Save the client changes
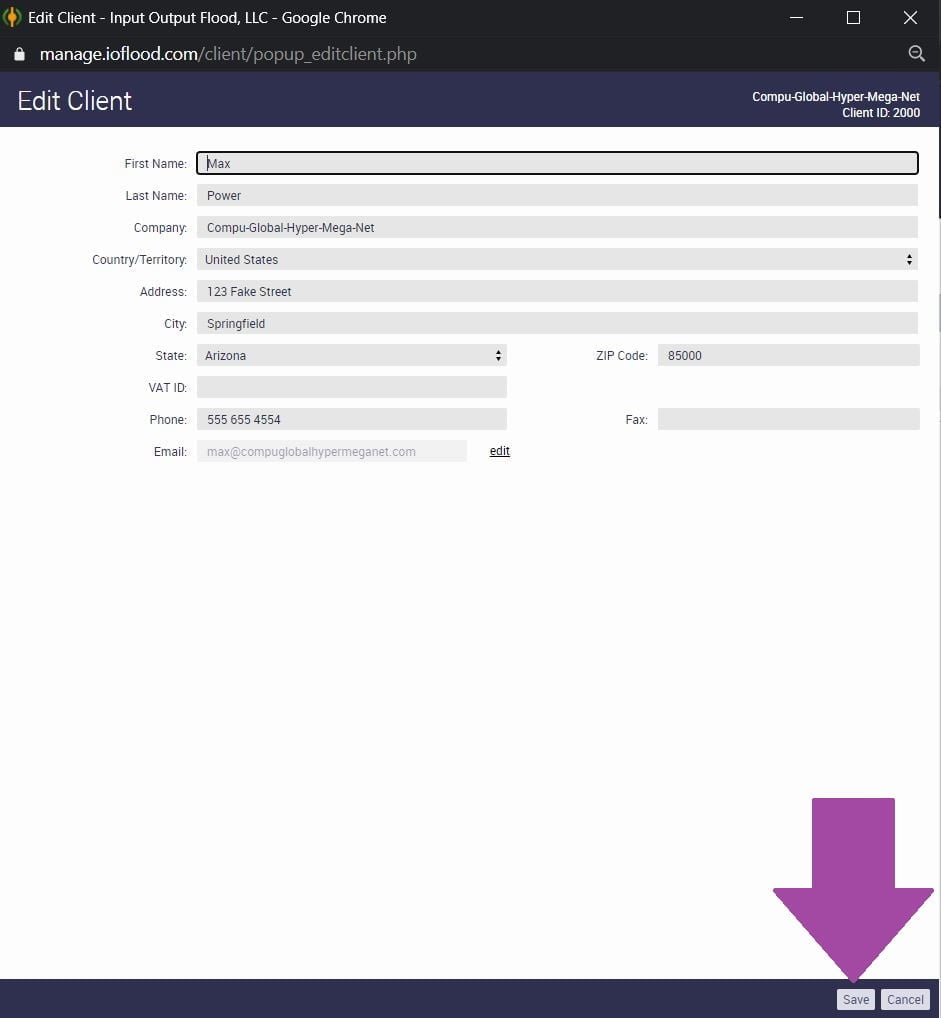The height and width of the screenshot is (1018, 941). [x=856, y=999]
